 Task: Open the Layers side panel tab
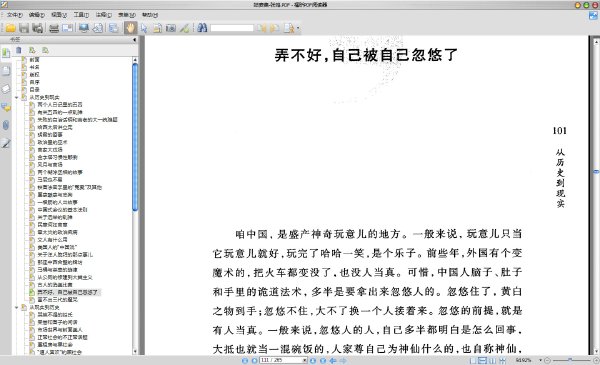pyautogui.click(x=6, y=89)
